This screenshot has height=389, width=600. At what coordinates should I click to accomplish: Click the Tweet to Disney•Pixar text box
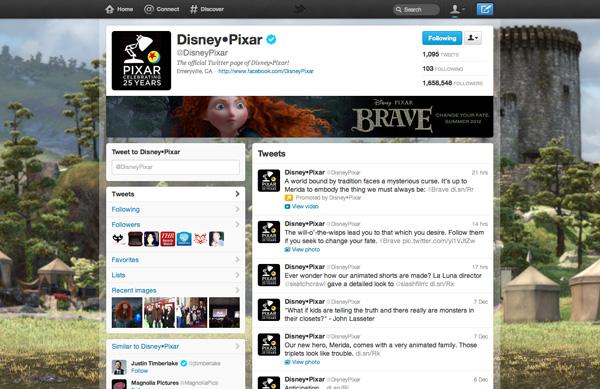[x=176, y=167]
